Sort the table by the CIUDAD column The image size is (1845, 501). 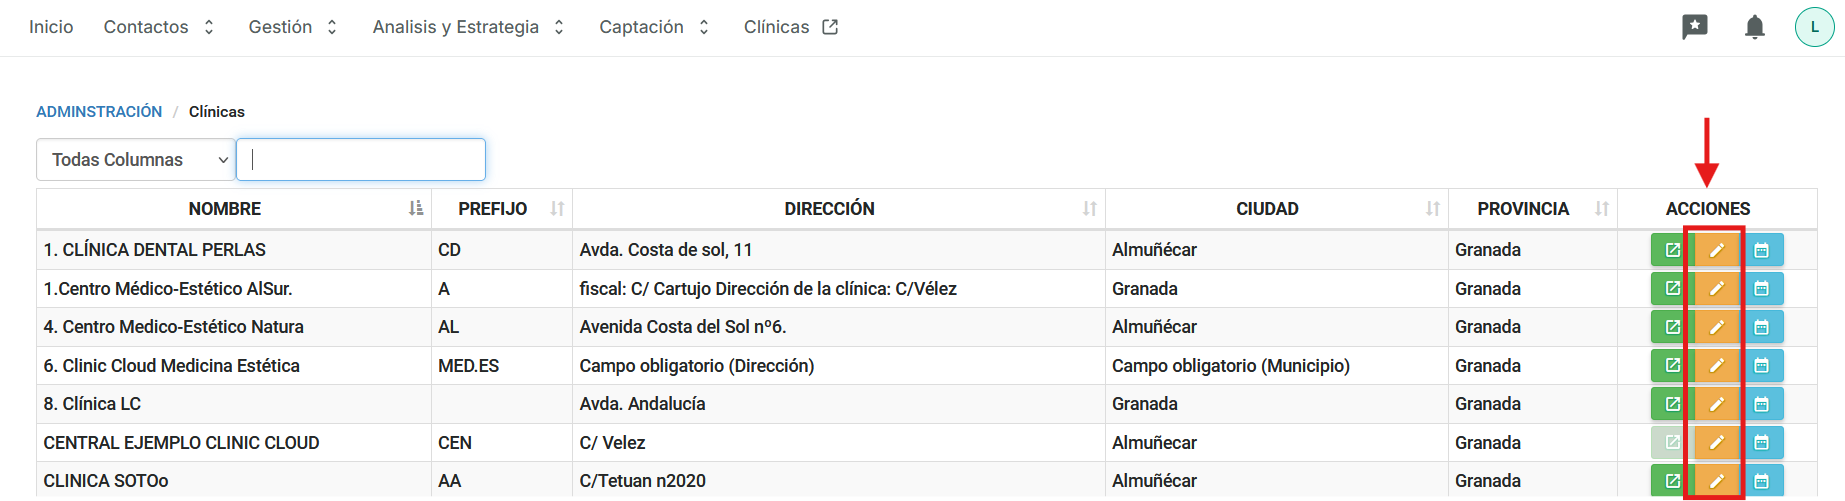[x=1267, y=209]
